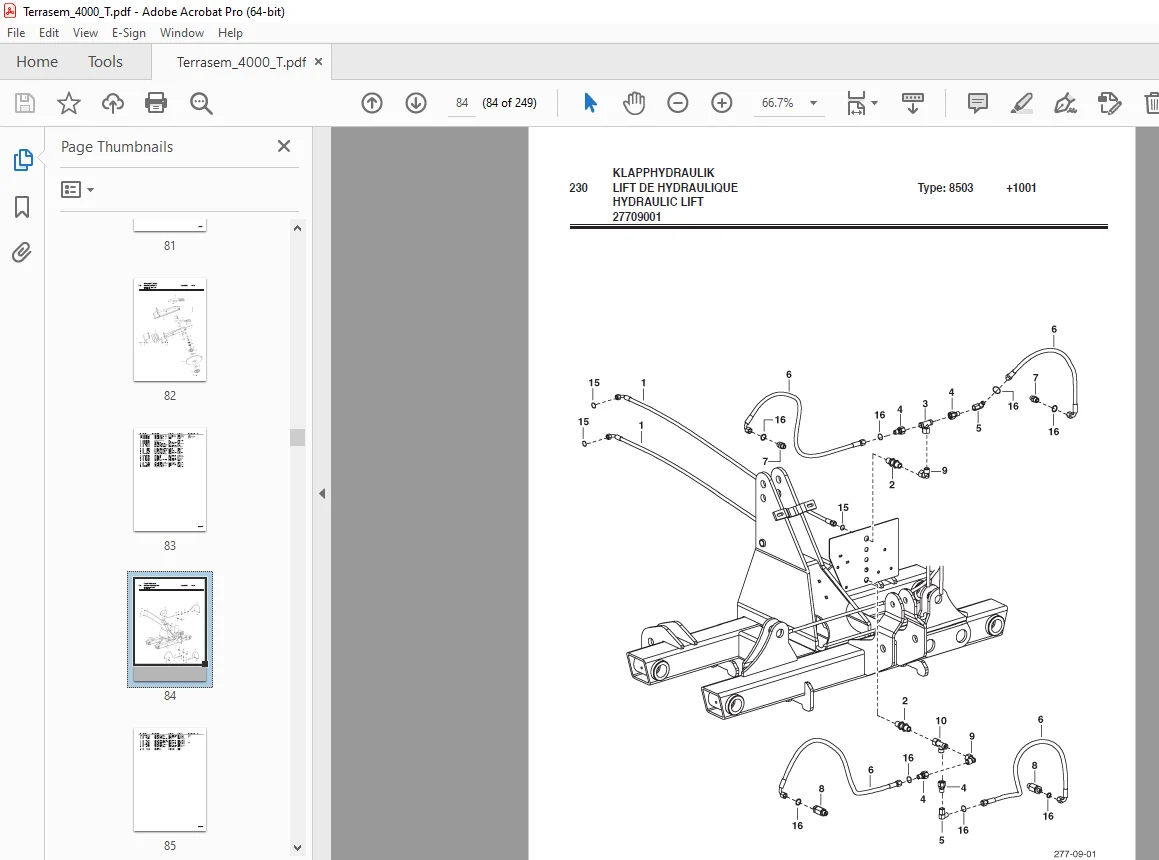Go to the next page arrow
The width and height of the screenshot is (1159, 860).
click(416, 103)
